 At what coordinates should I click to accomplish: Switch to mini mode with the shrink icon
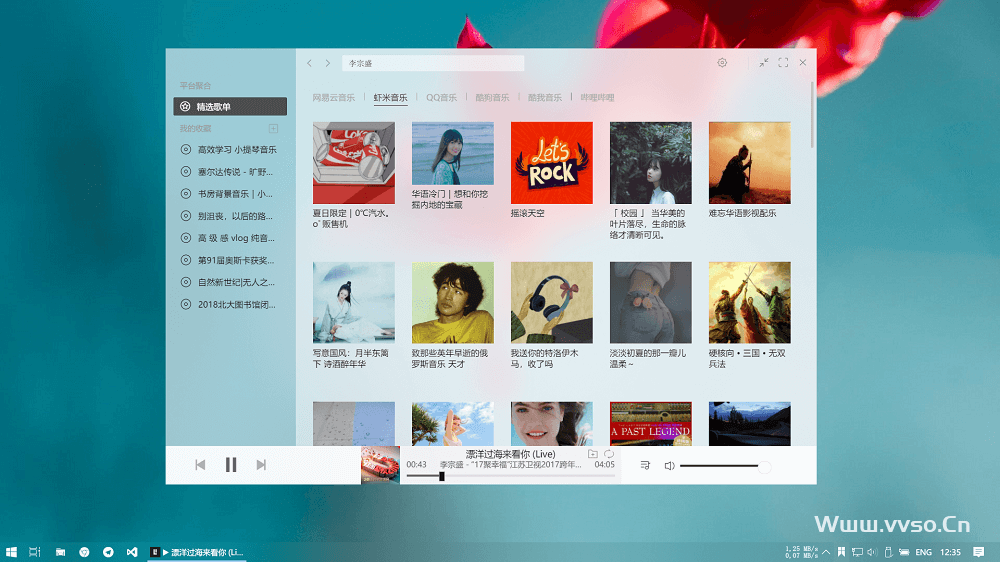coord(764,63)
